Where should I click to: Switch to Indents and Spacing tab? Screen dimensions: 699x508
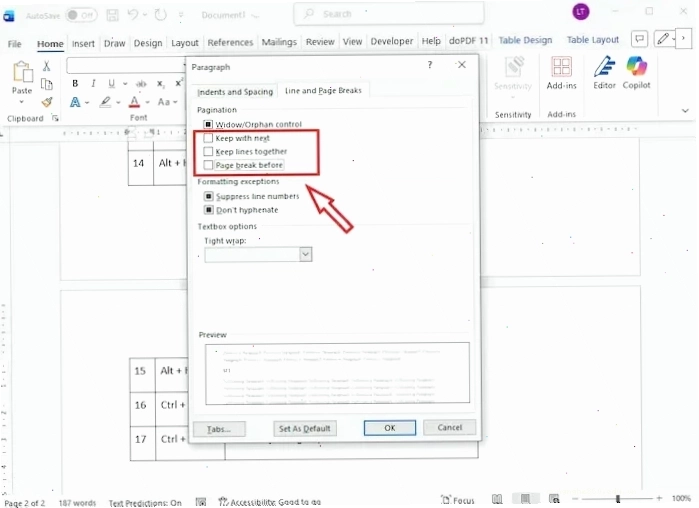[x=235, y=92]
